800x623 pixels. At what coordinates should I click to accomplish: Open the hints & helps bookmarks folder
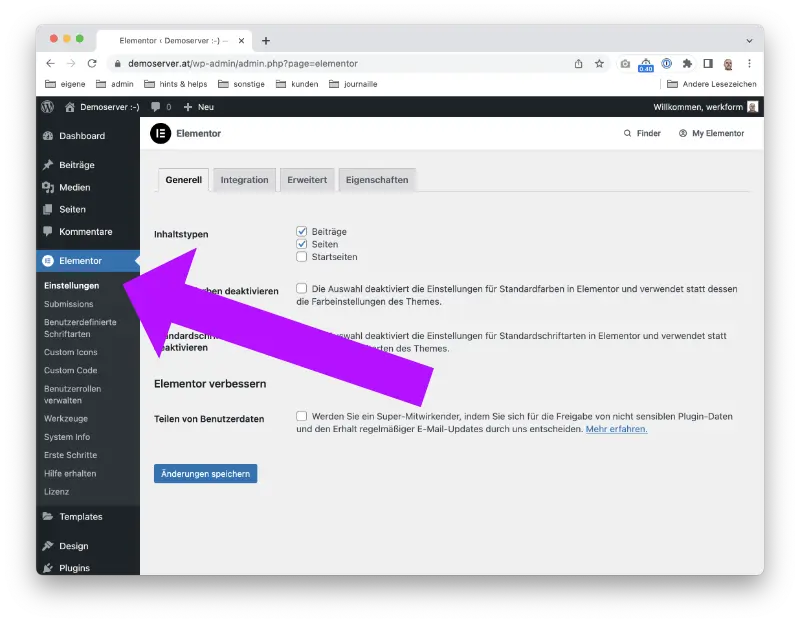pos(176,84)
